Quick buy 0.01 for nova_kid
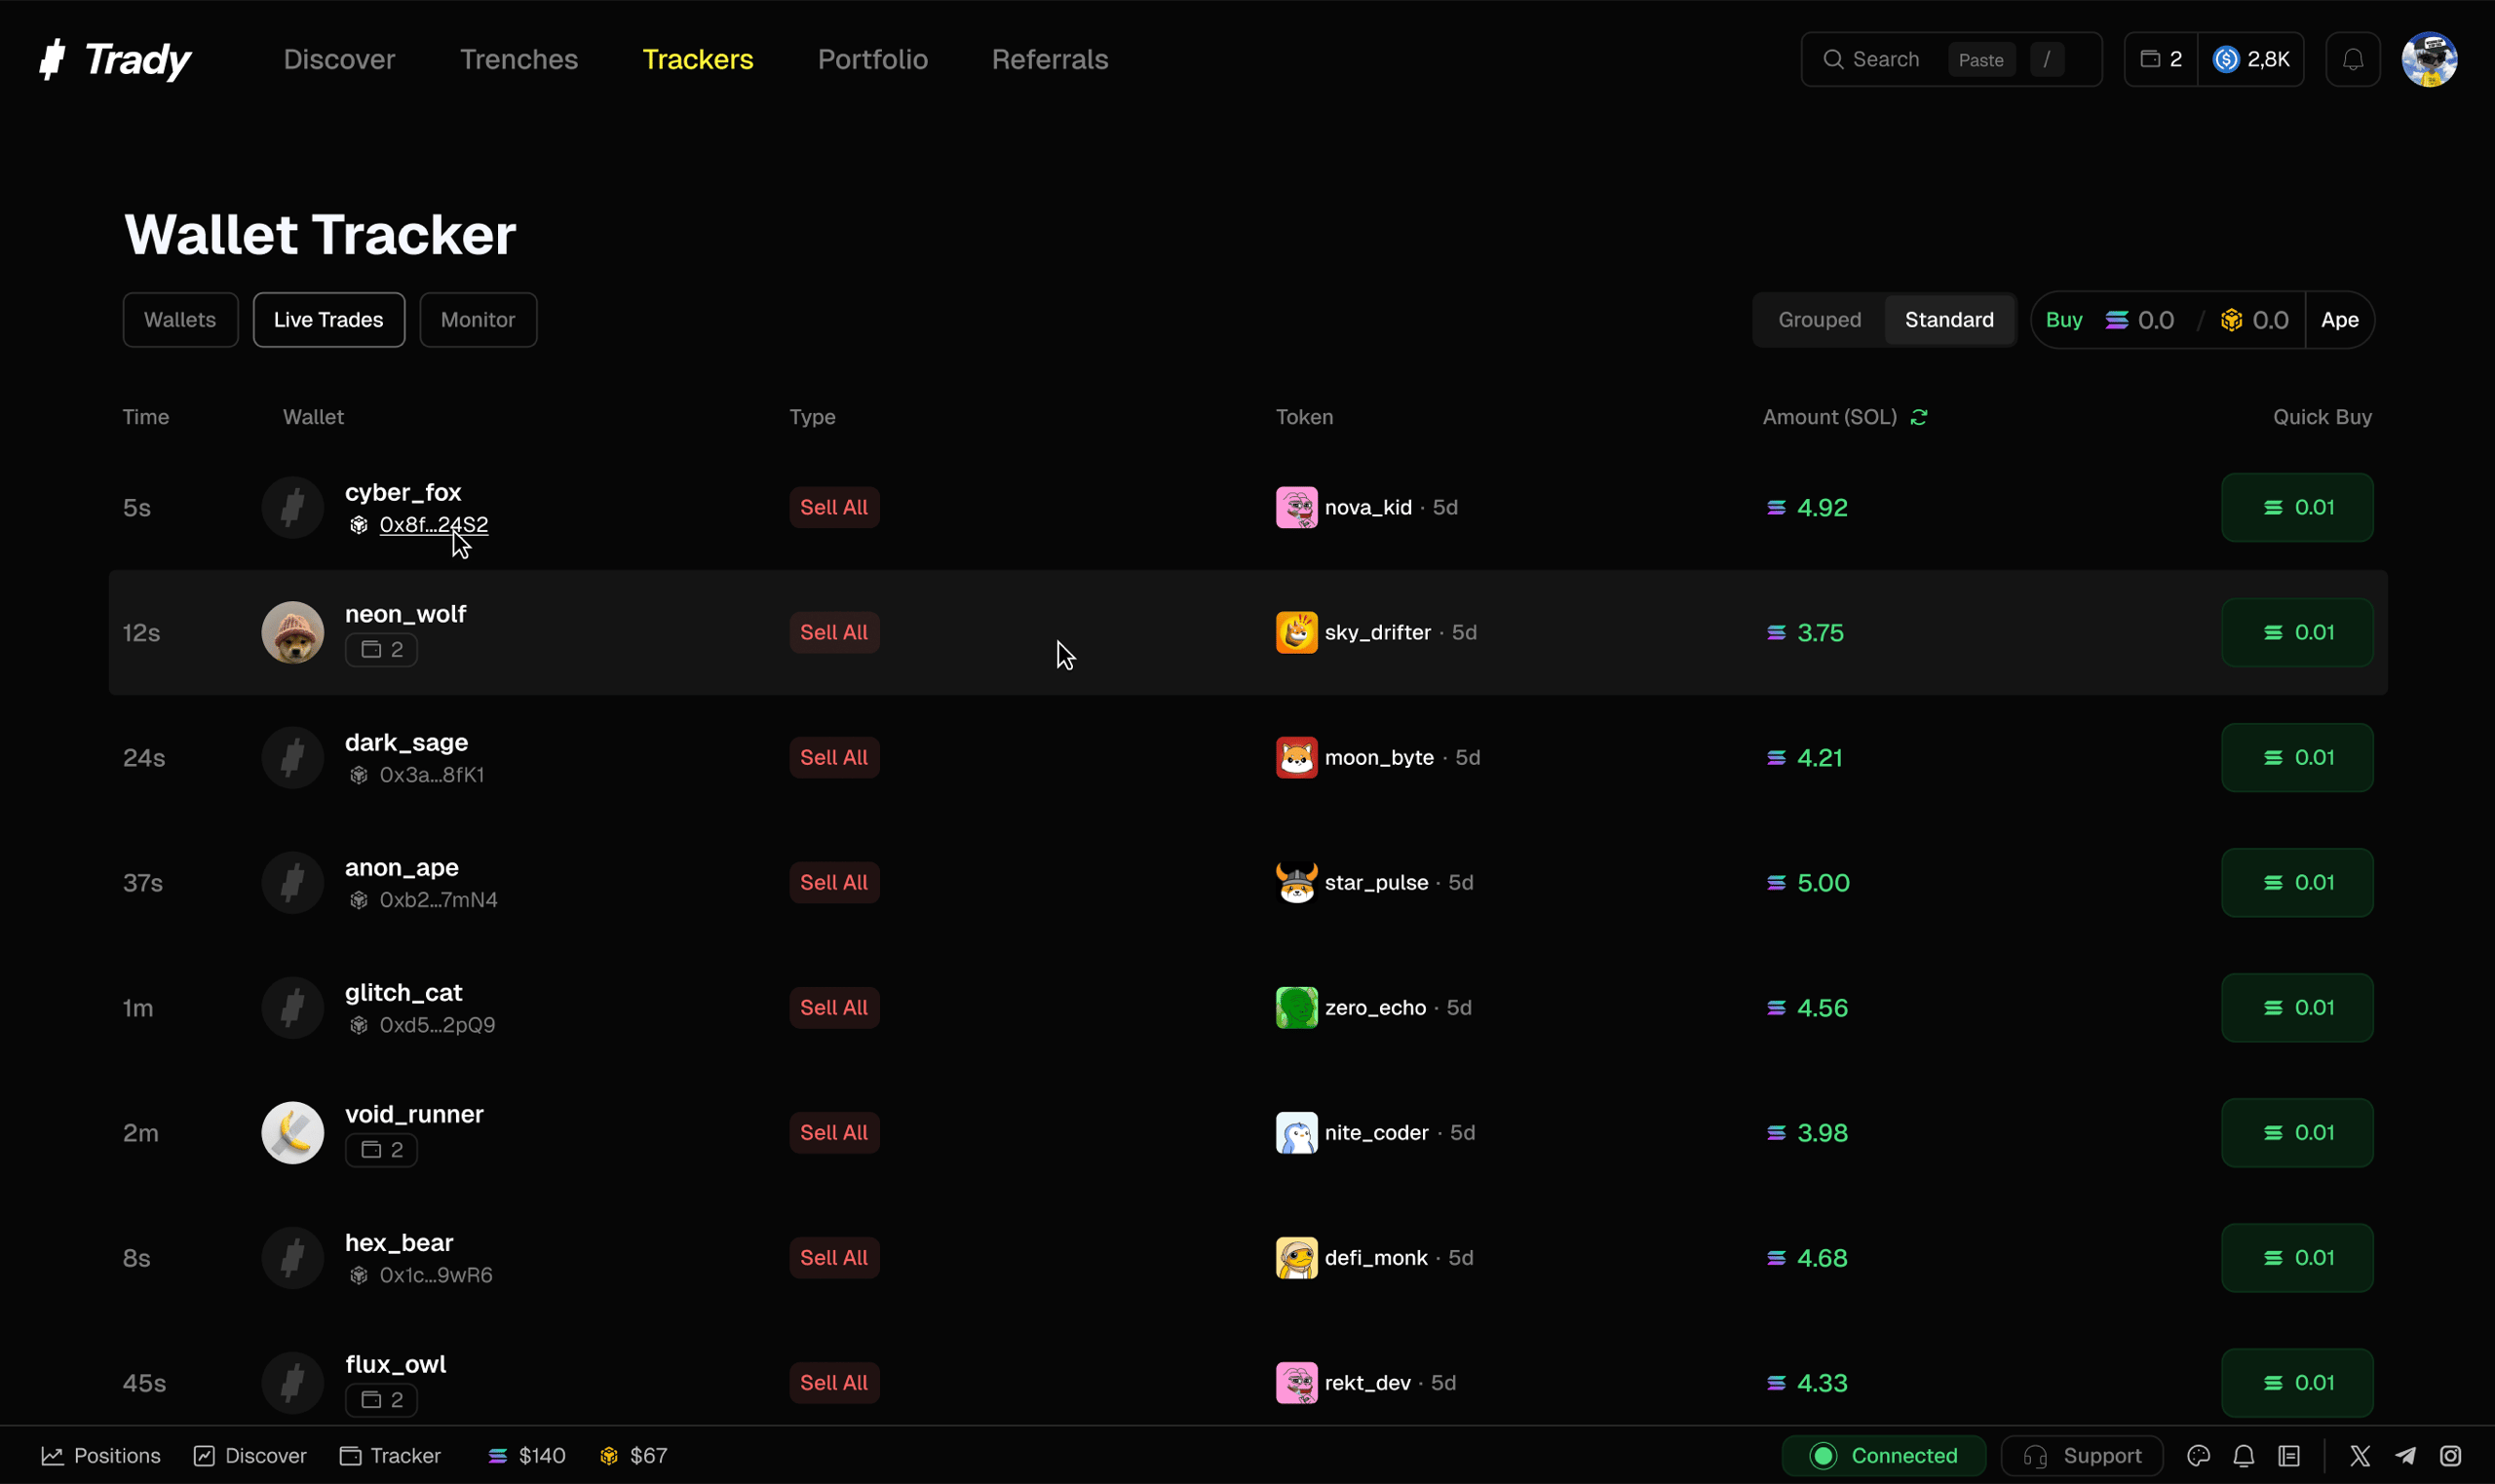The image size is (2495, 1484). click(x=2296, y=507)
